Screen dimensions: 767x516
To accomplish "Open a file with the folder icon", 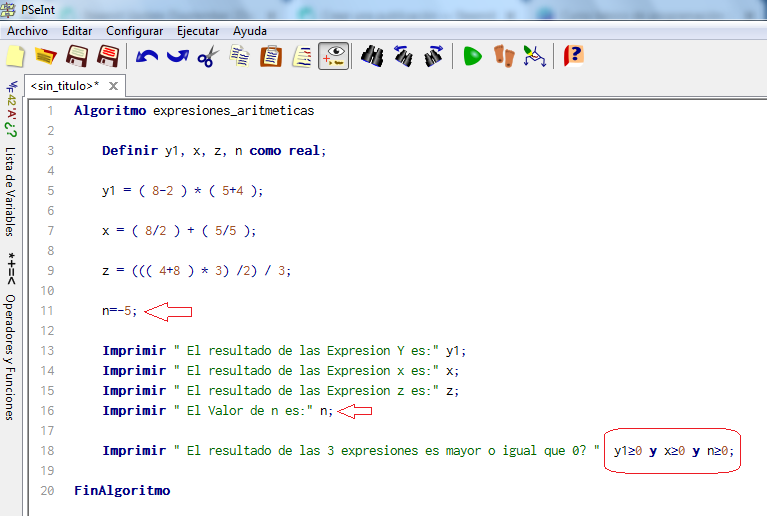I will pyautogui.click(x=46, y=56).
